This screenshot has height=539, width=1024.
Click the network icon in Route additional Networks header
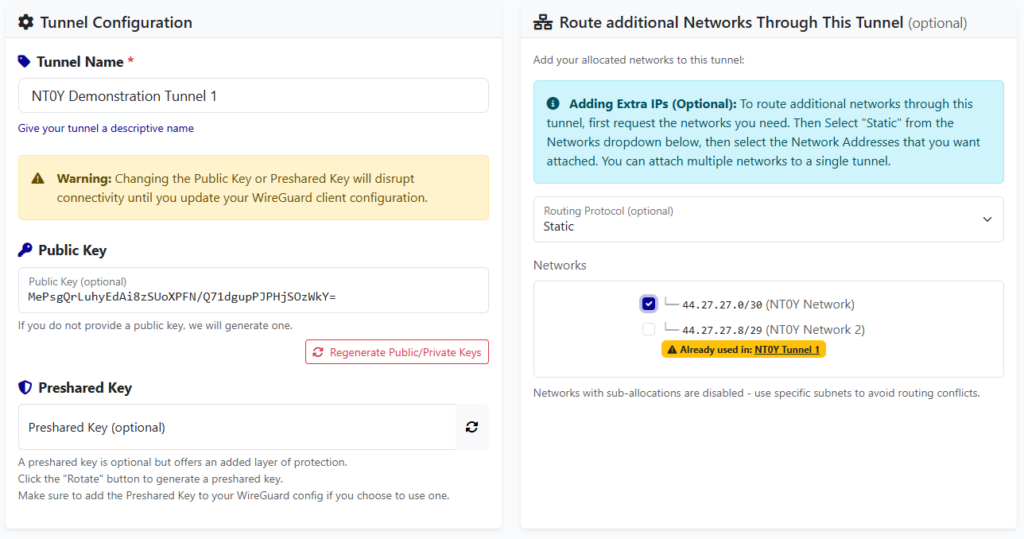(x=543, y=22)
